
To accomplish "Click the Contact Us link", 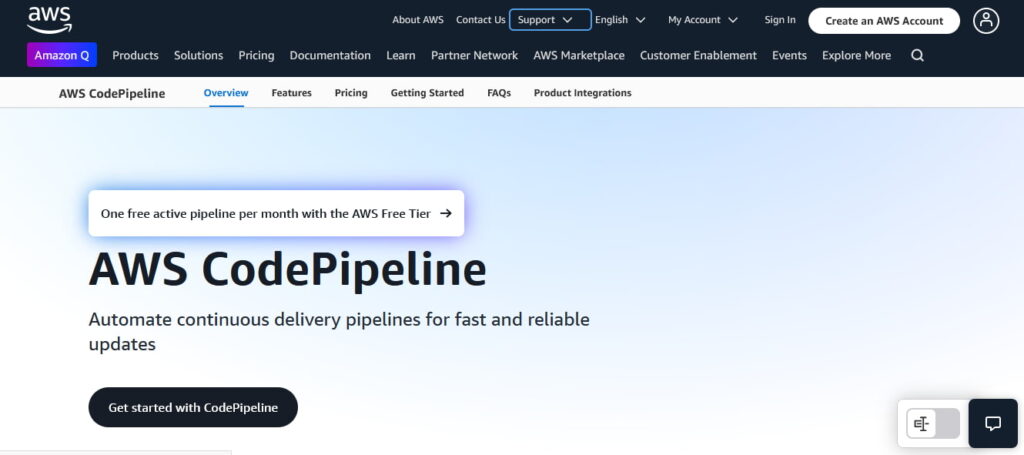I will point(481,20).
